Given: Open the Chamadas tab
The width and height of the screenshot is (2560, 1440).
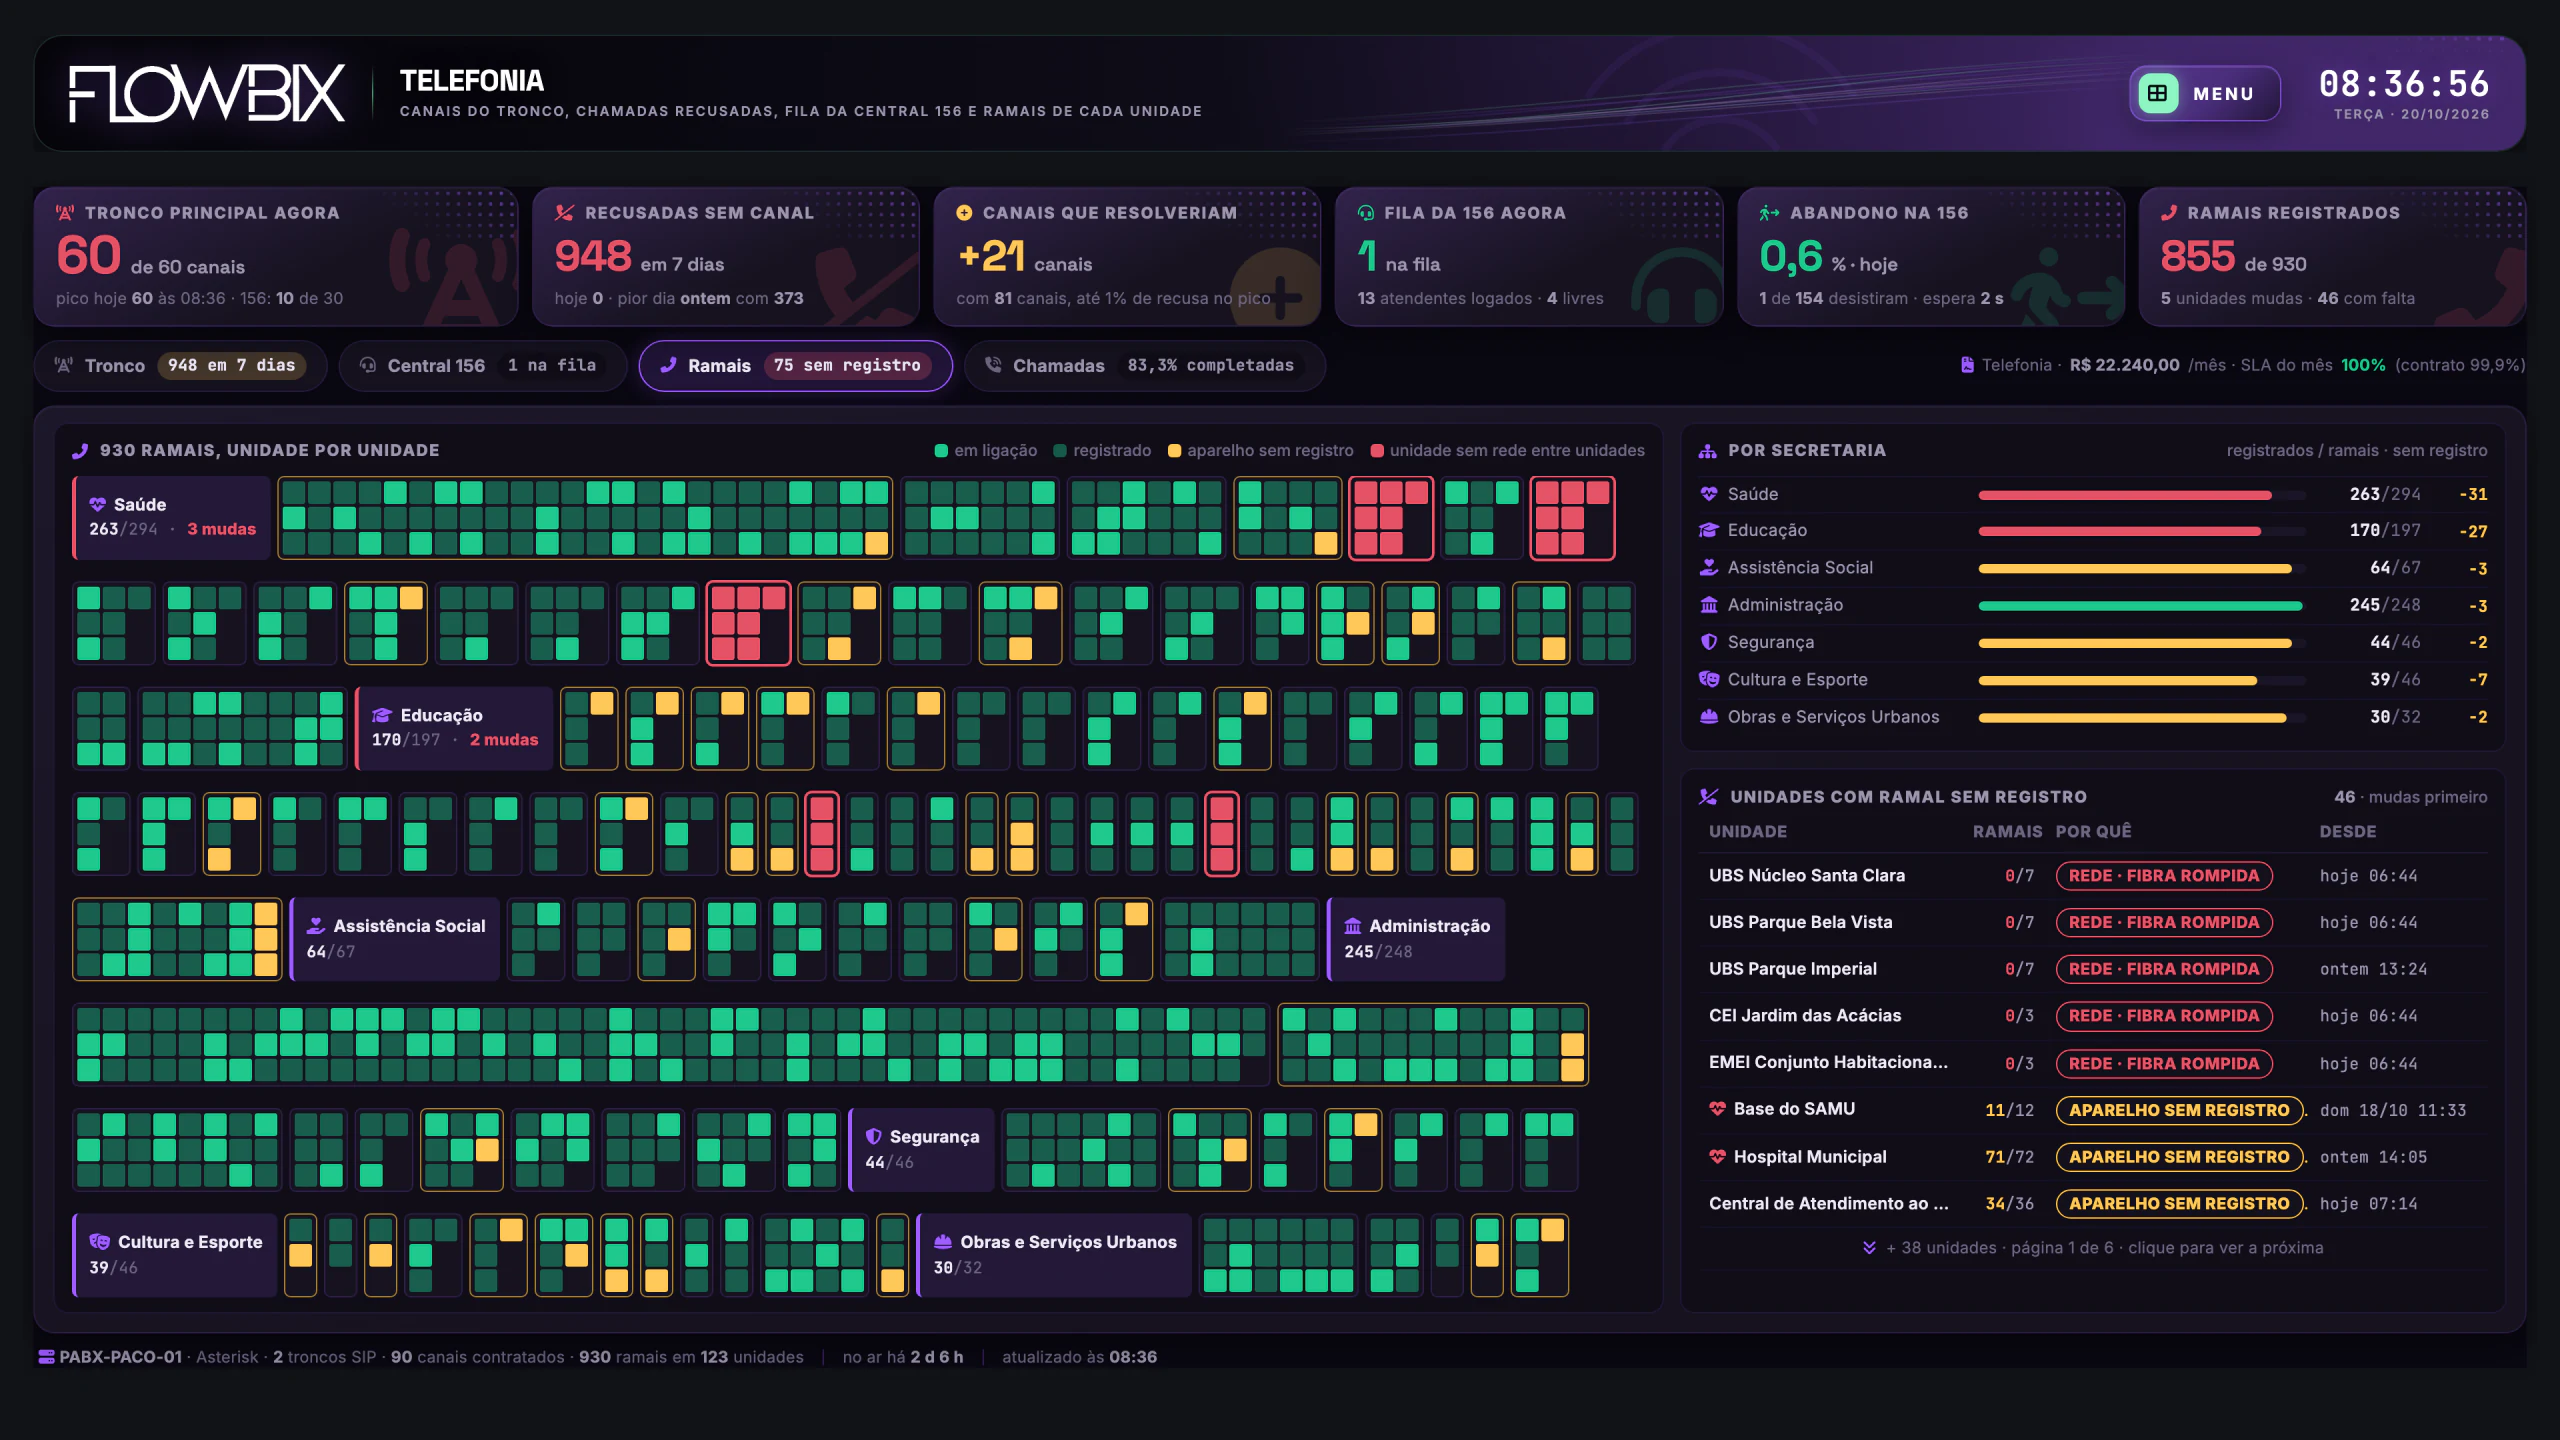Looking at the screenshot, I should point(1145,366).
